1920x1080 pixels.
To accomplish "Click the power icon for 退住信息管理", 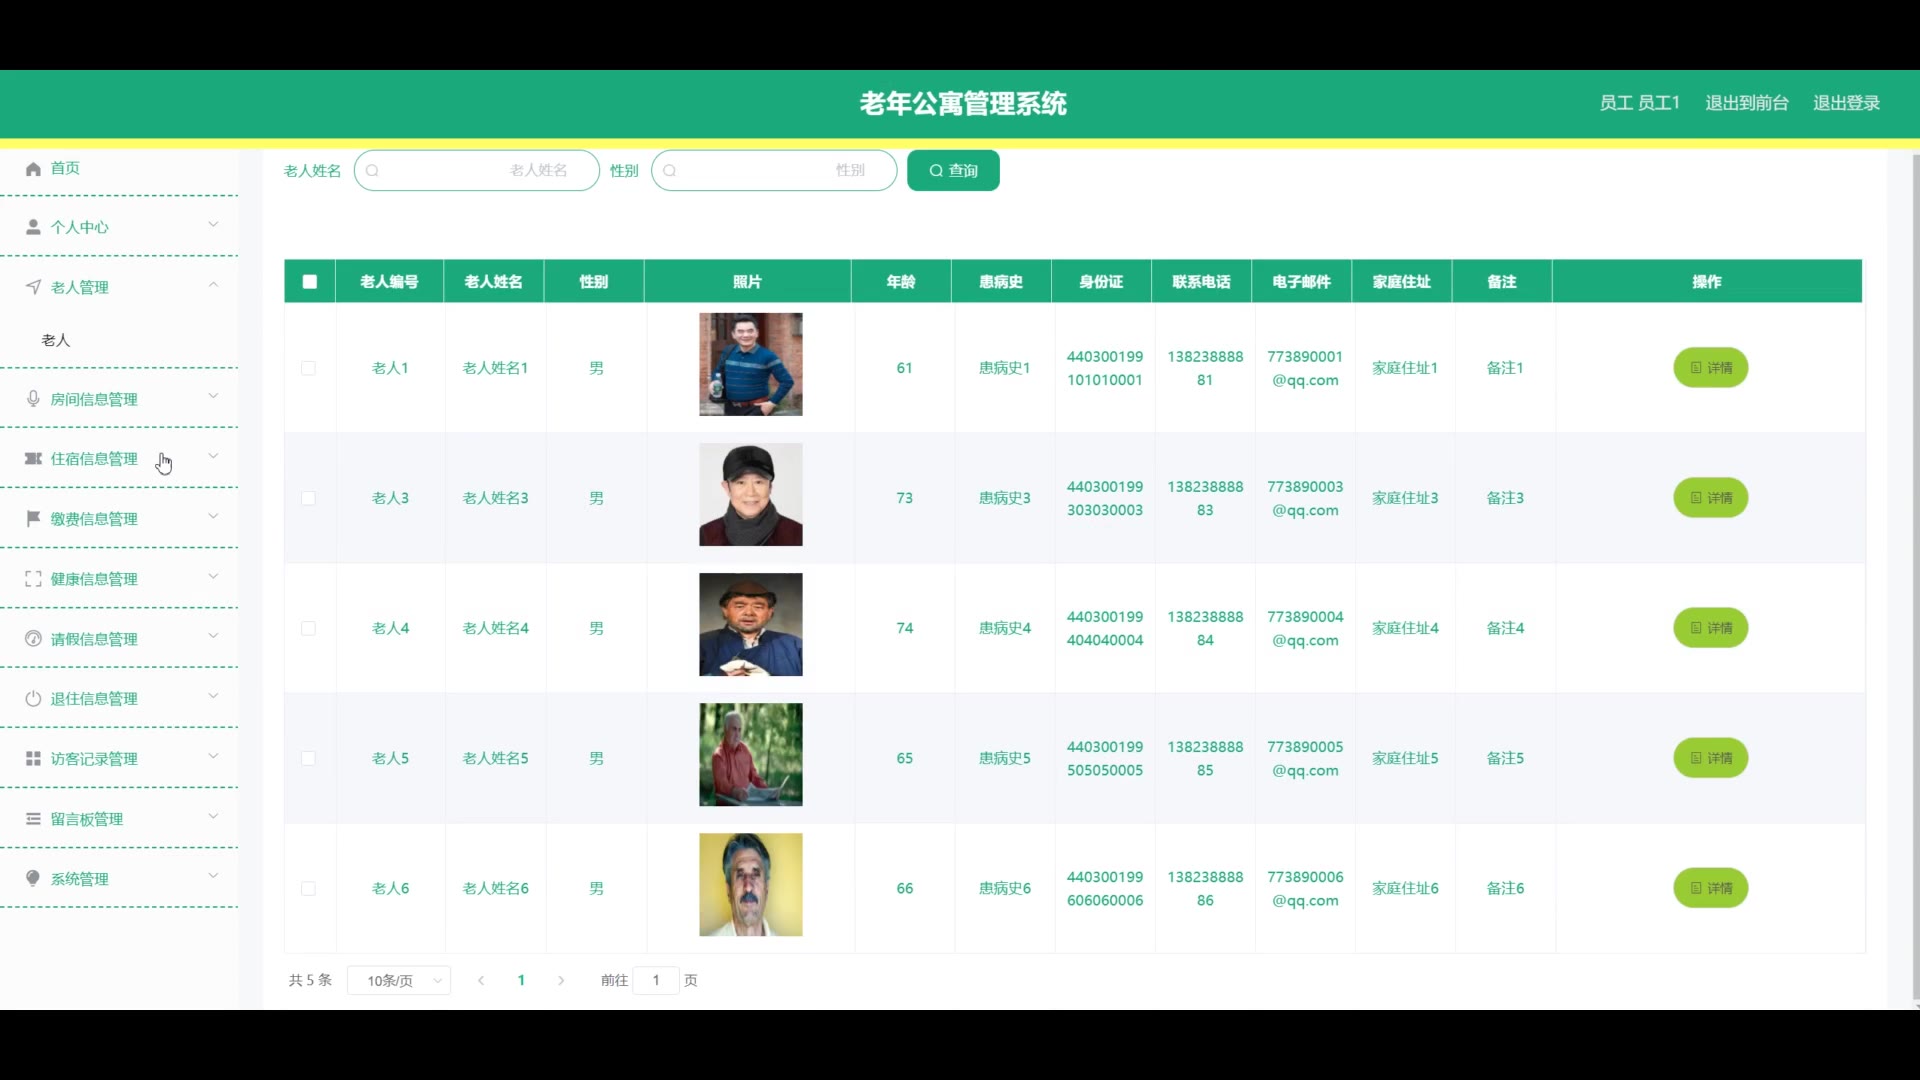I will click(33, 699).
